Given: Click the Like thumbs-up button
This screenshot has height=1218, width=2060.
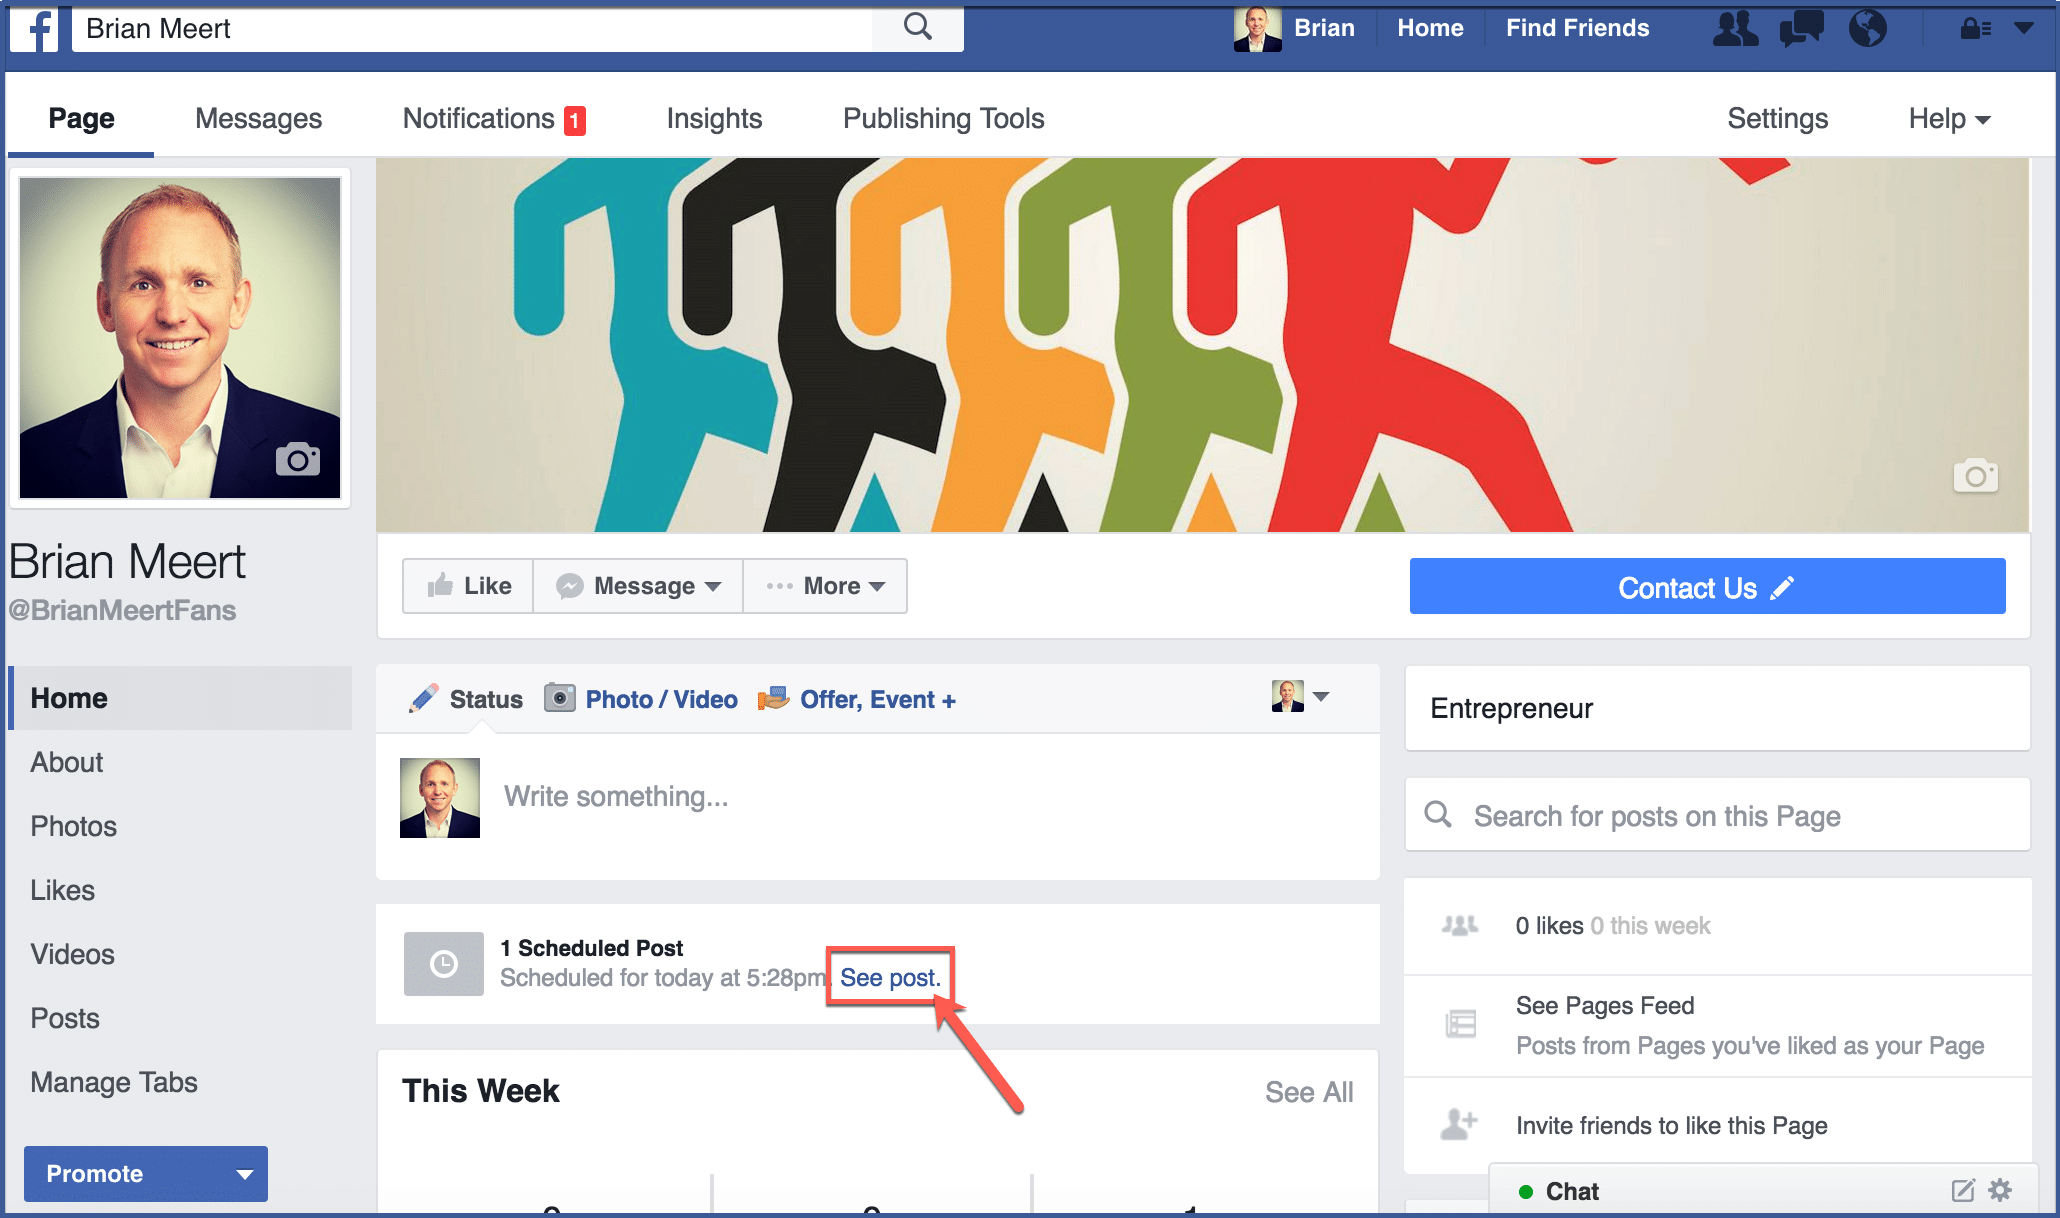Looking at the screenshot, I should [x=468, y=586].
